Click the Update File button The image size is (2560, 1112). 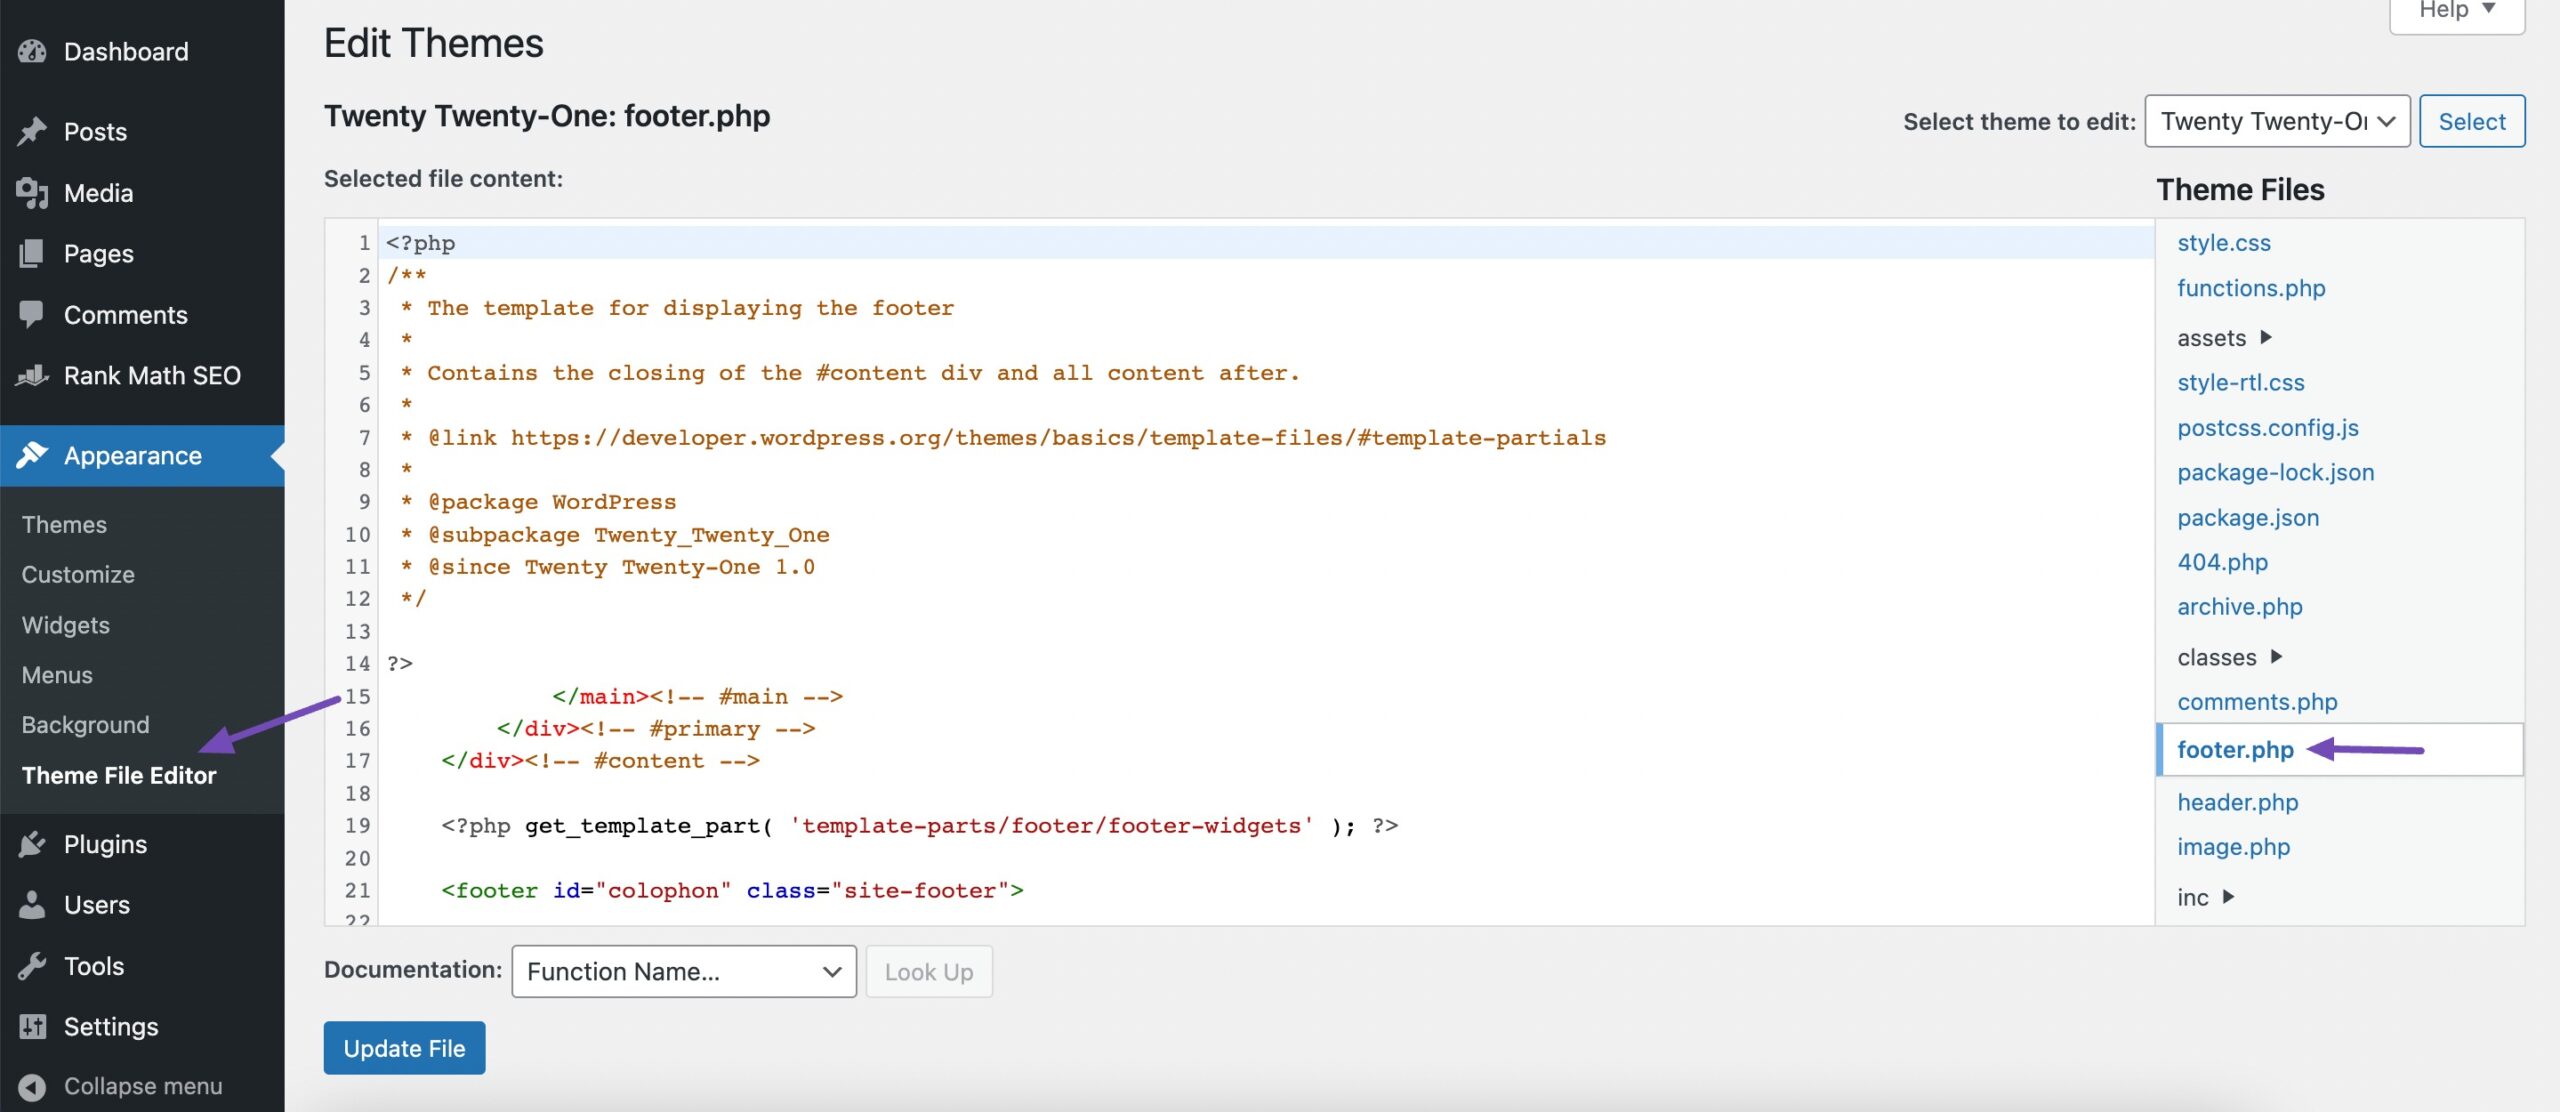click(x=404, y=1048)
